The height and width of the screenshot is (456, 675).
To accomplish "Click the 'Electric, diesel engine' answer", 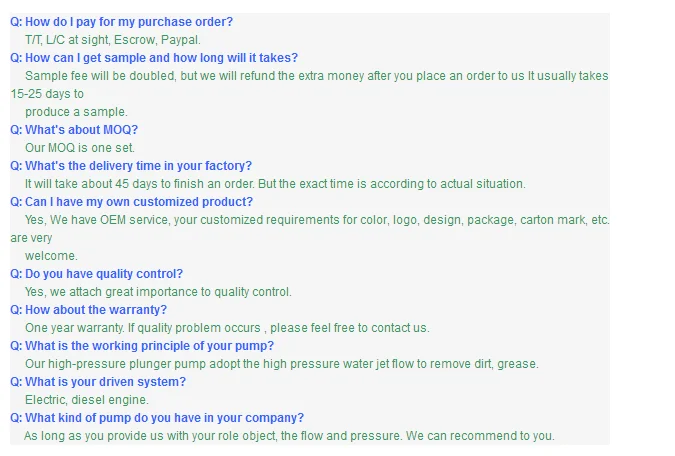I will (x=86, y=400).
